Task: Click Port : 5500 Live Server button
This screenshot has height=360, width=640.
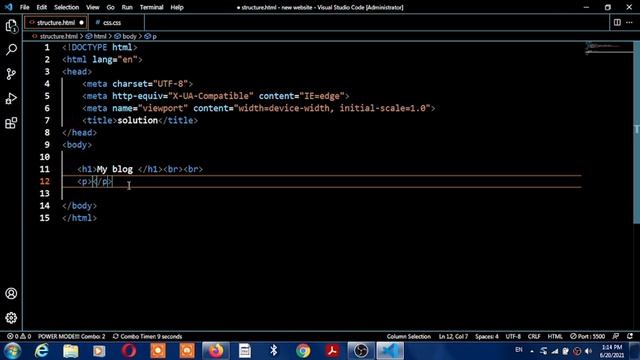Action: point(587,336)
